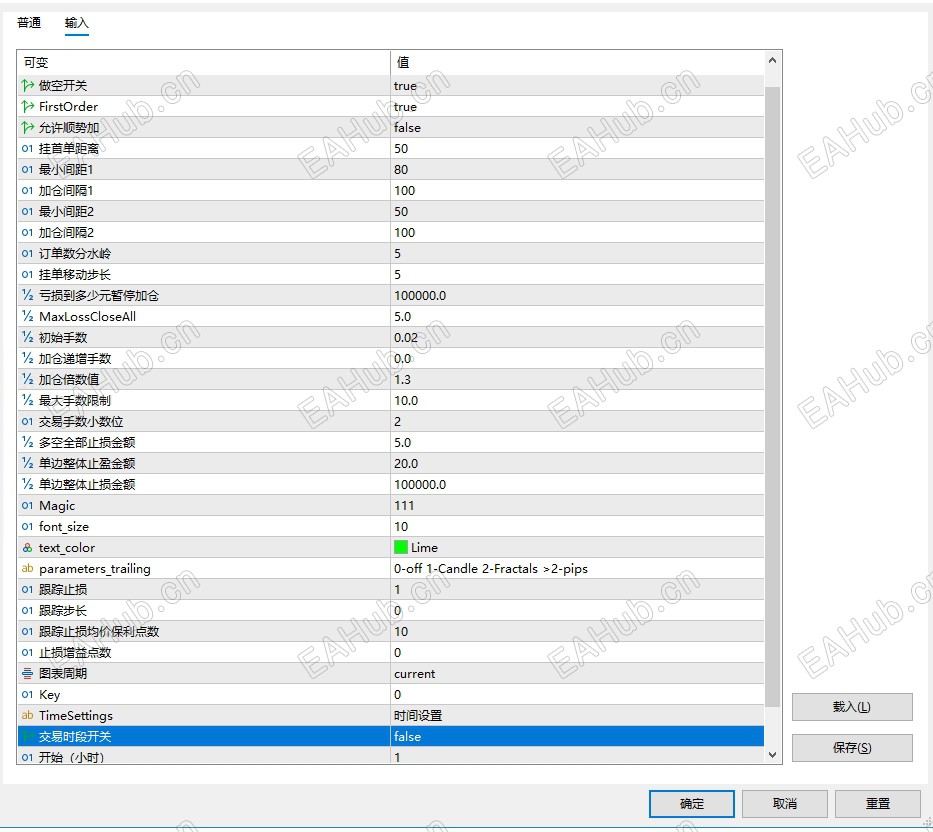Click the double icon beside 单边整体止盈金额

(x=27, y=463)
